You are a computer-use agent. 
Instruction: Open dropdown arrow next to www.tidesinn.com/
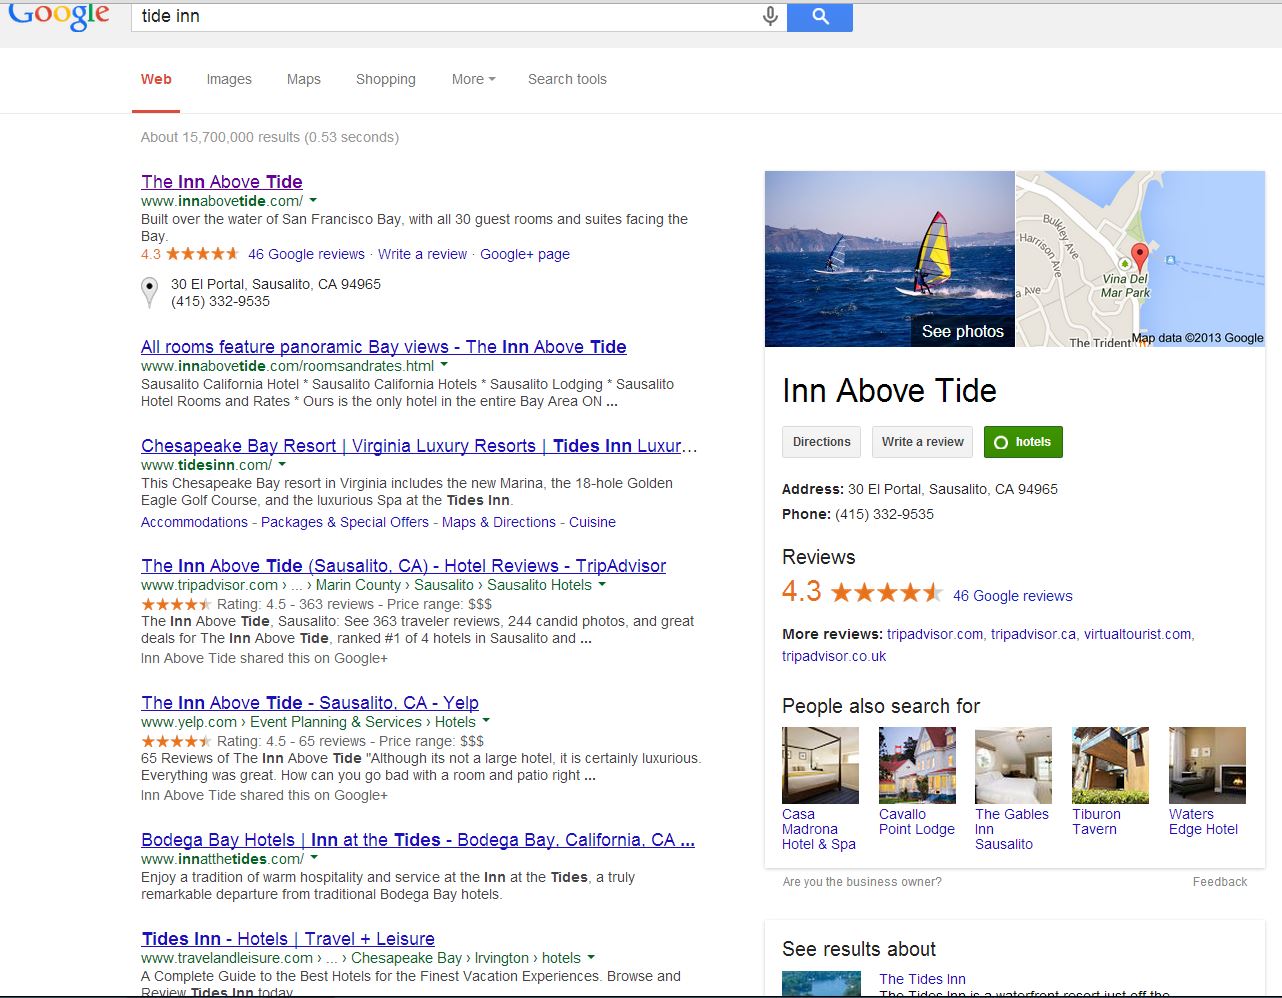pyautogui.click(x=282, y=465)
